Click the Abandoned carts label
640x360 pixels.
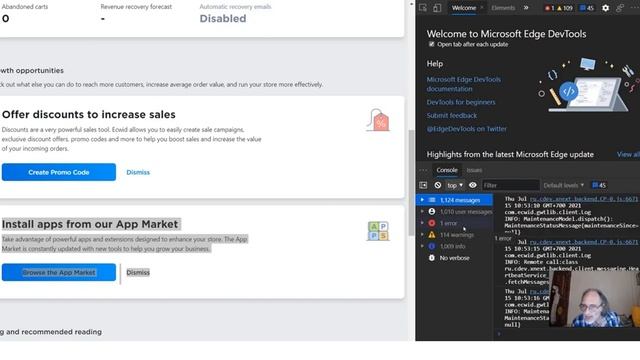pyautogui.click(x=25, y=7)
